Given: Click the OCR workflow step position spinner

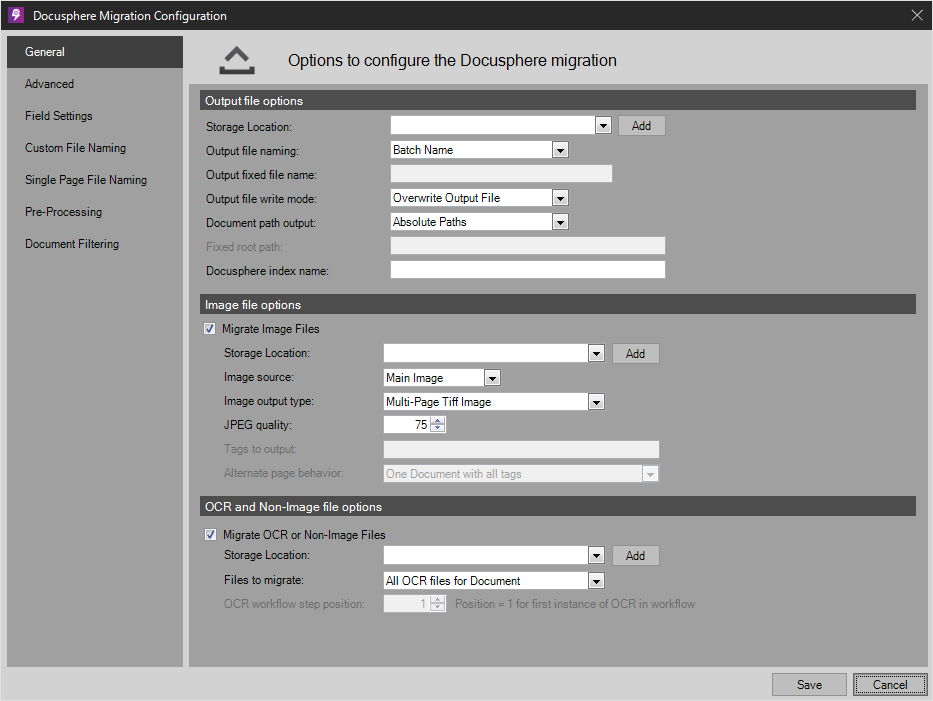Looking at the screenshot, I should coord(415,604).
